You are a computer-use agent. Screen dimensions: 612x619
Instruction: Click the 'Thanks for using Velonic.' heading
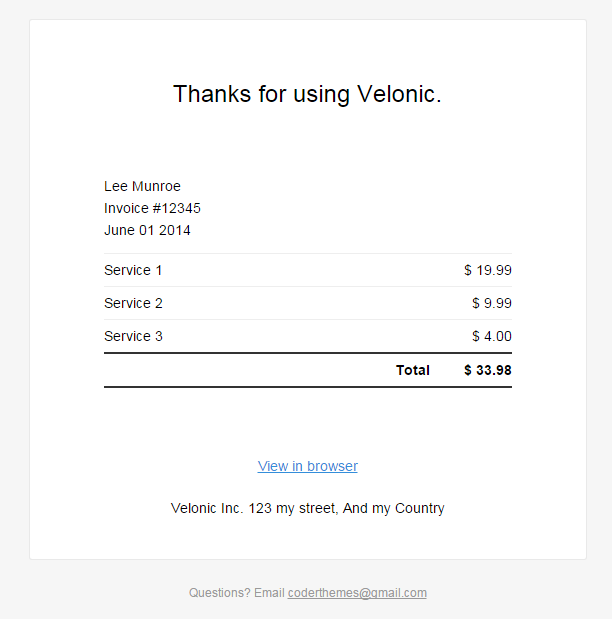click(307, 94)
